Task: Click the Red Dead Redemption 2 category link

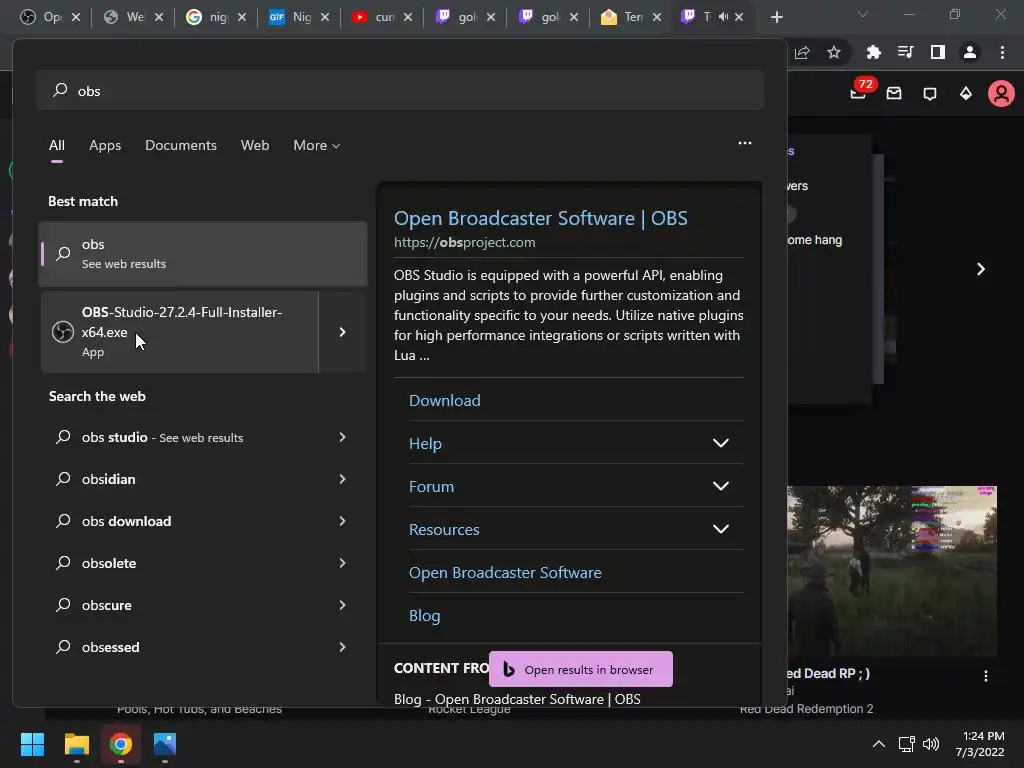Action: click(x=807, y=709)
